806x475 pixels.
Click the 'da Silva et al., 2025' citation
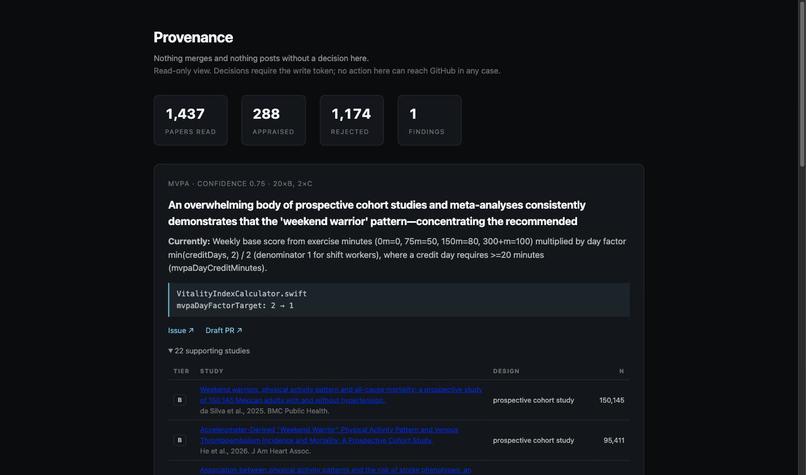(265, 411)
